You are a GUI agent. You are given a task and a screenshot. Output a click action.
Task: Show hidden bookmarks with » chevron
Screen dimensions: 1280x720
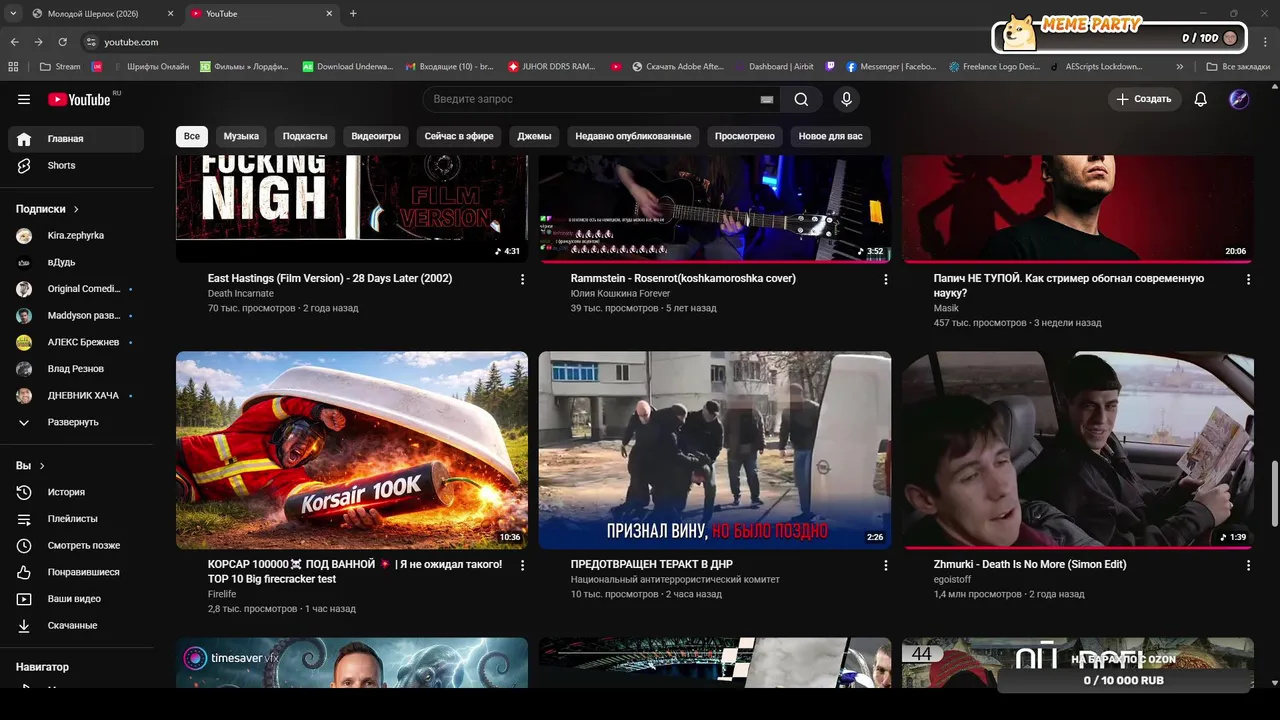1180,67
